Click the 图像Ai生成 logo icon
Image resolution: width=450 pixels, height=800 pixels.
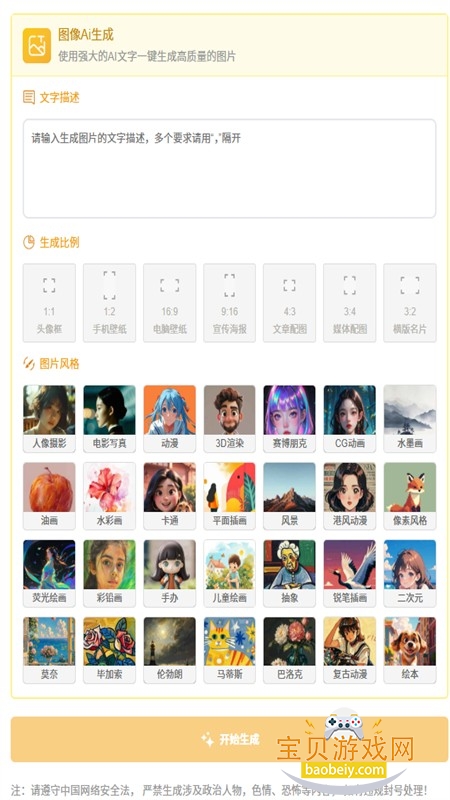(37, 45)
